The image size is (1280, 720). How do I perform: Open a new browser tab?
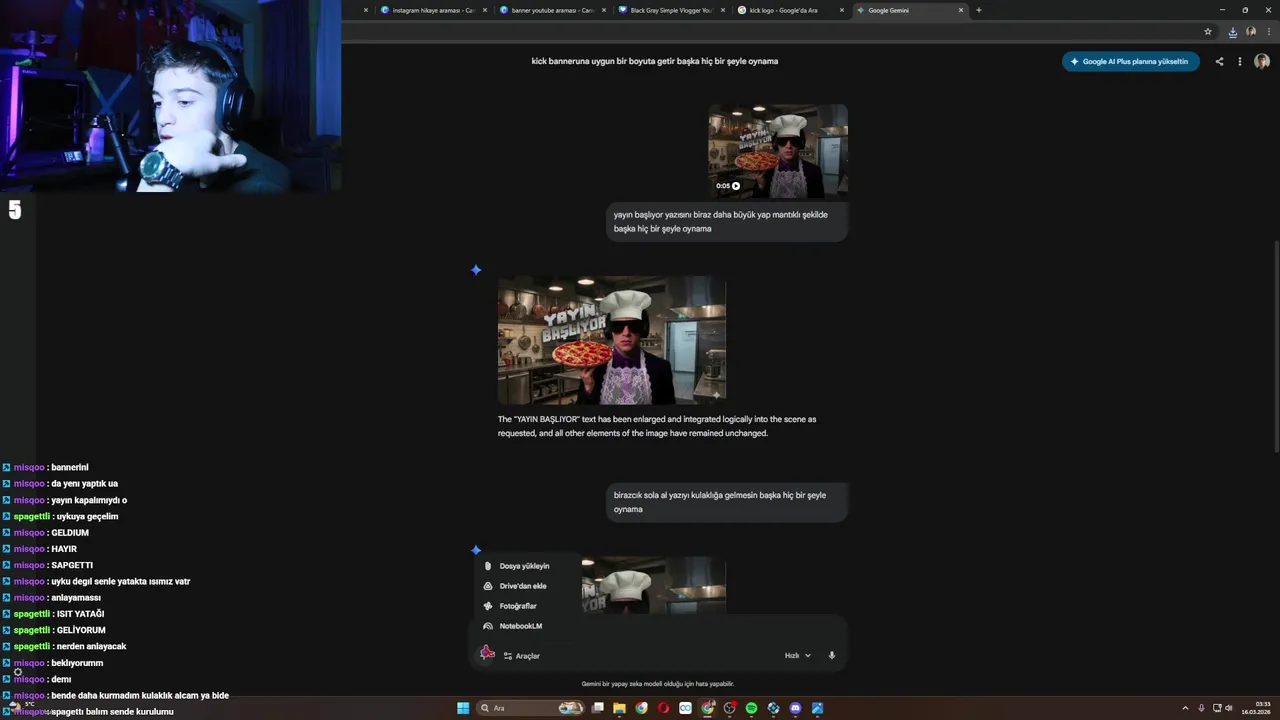tap(978, 10)
